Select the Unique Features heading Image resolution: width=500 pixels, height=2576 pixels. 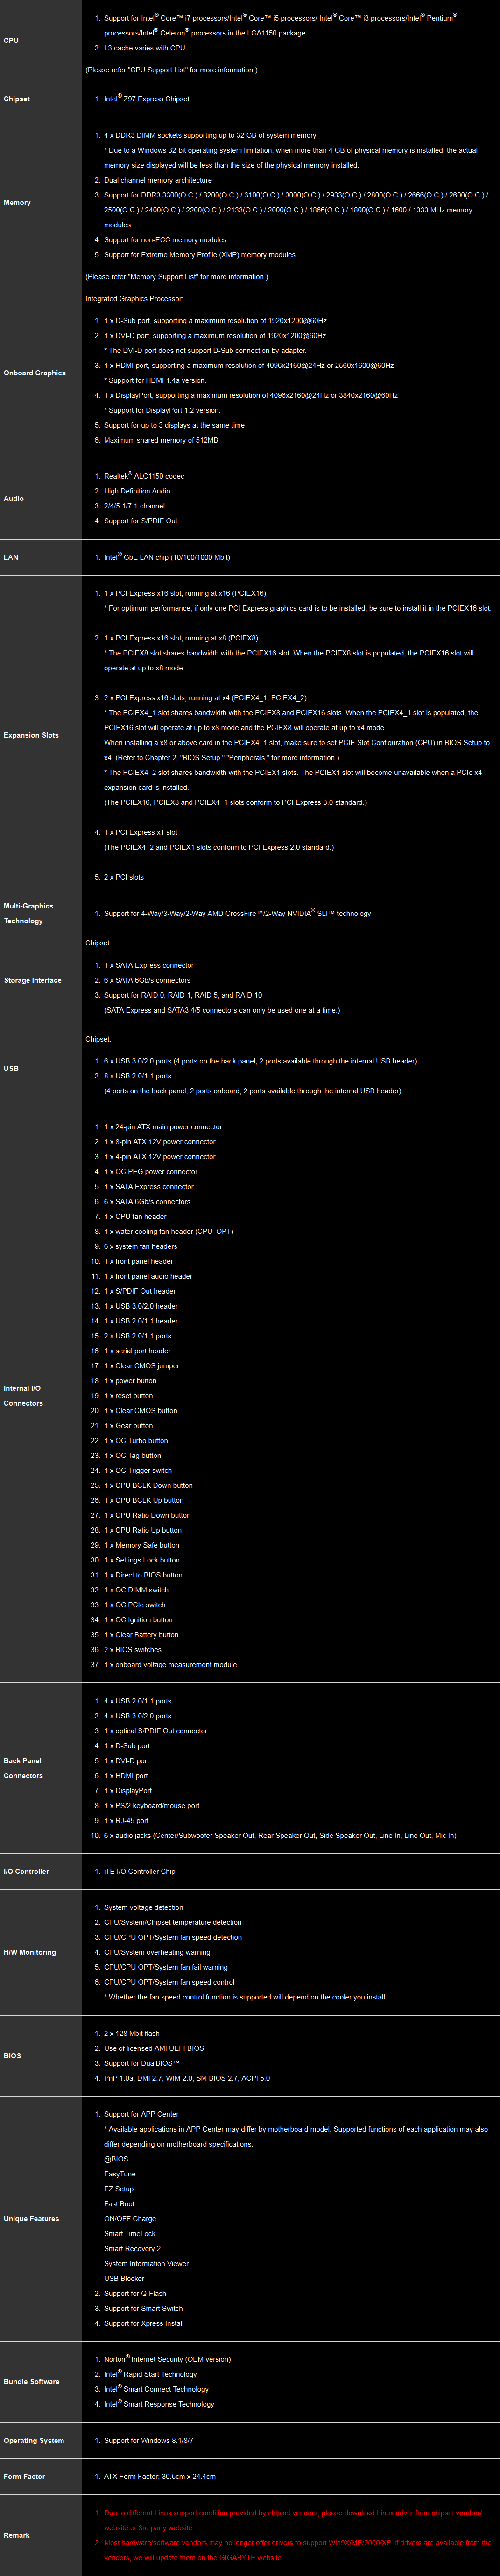tap(31, 2219)
